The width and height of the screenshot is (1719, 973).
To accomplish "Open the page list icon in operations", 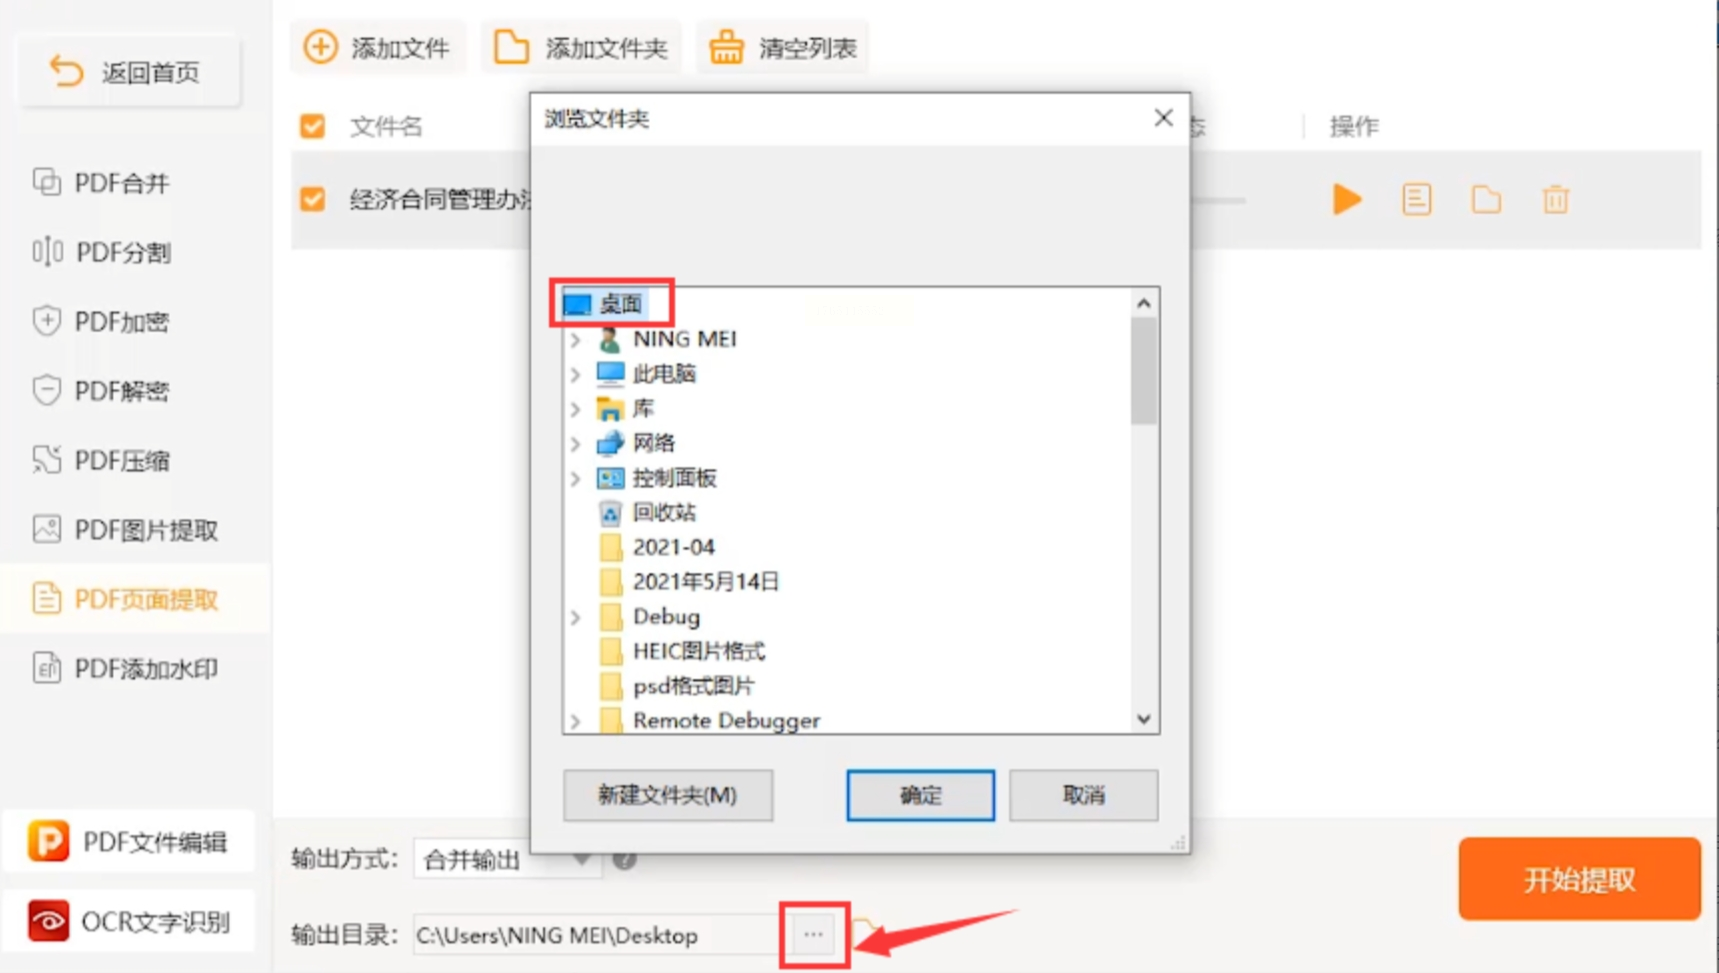I will tap(1416, 200).
